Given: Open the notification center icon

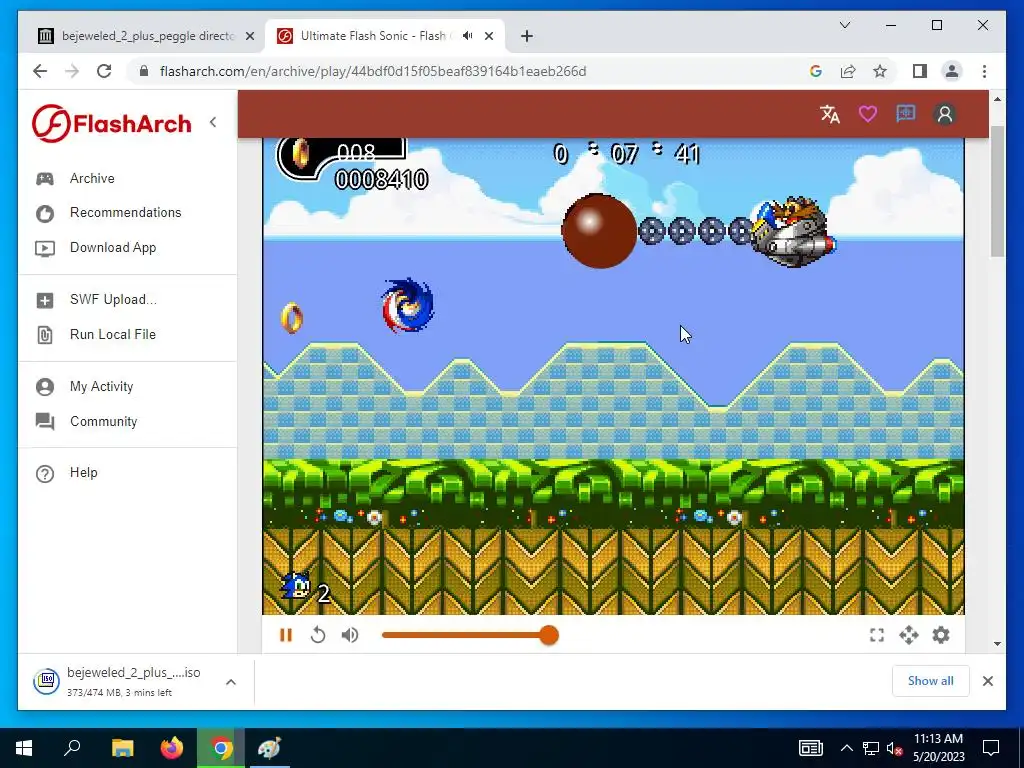Looking at the screenshot, I should 991,748.
